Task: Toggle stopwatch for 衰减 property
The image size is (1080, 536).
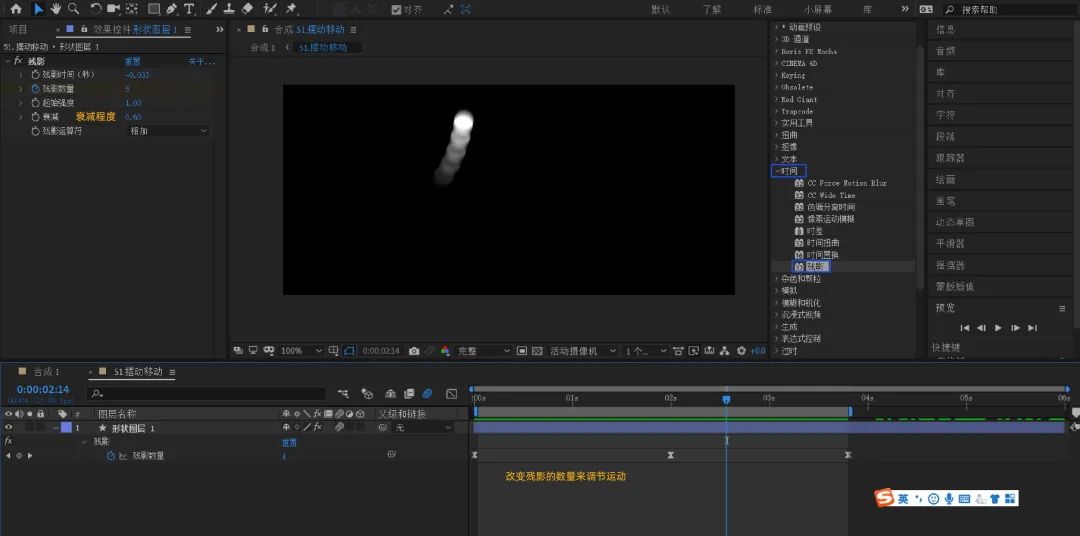Action: tap(36, 117)
